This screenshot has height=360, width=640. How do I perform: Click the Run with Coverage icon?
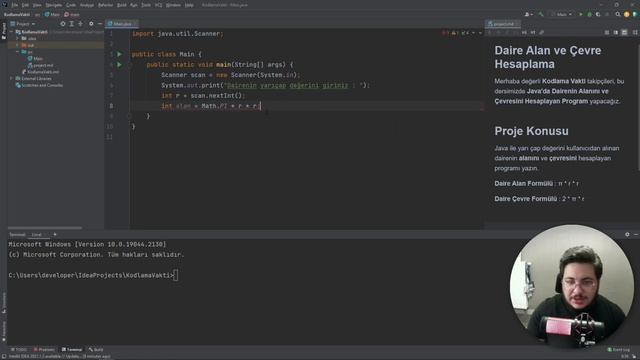click(598, 14)
